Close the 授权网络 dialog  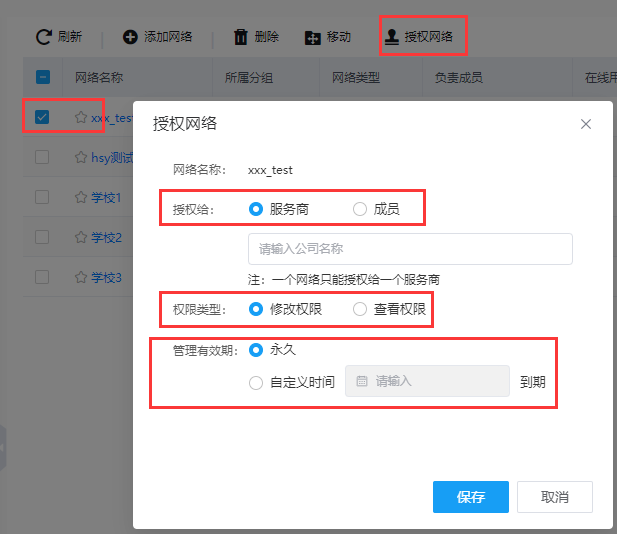coord(586,124)
